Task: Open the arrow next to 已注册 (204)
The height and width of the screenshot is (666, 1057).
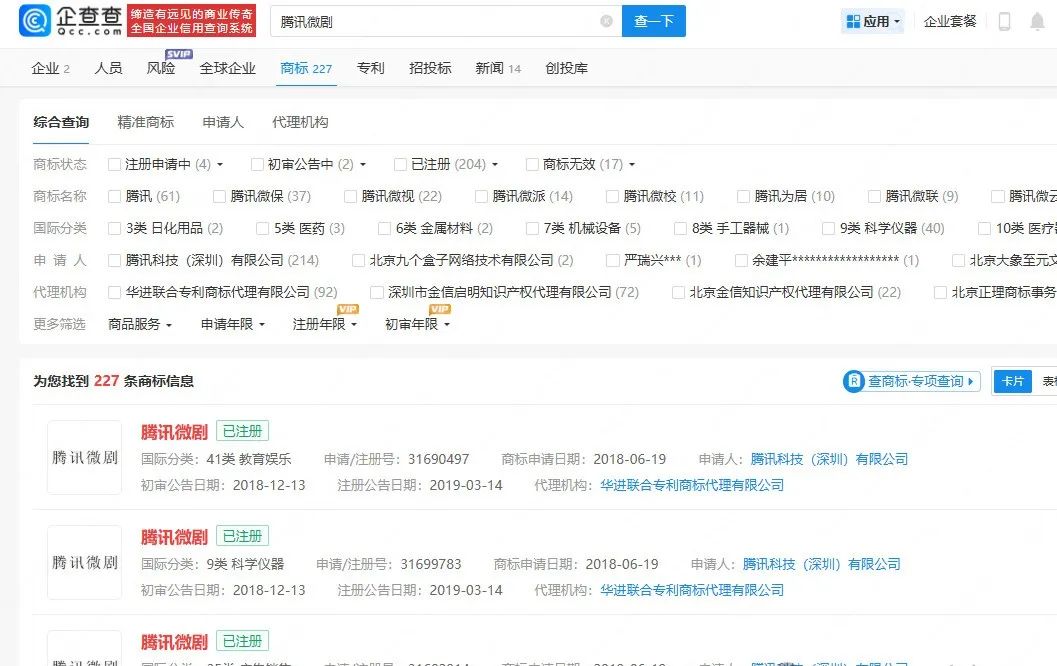Action: 495,164
